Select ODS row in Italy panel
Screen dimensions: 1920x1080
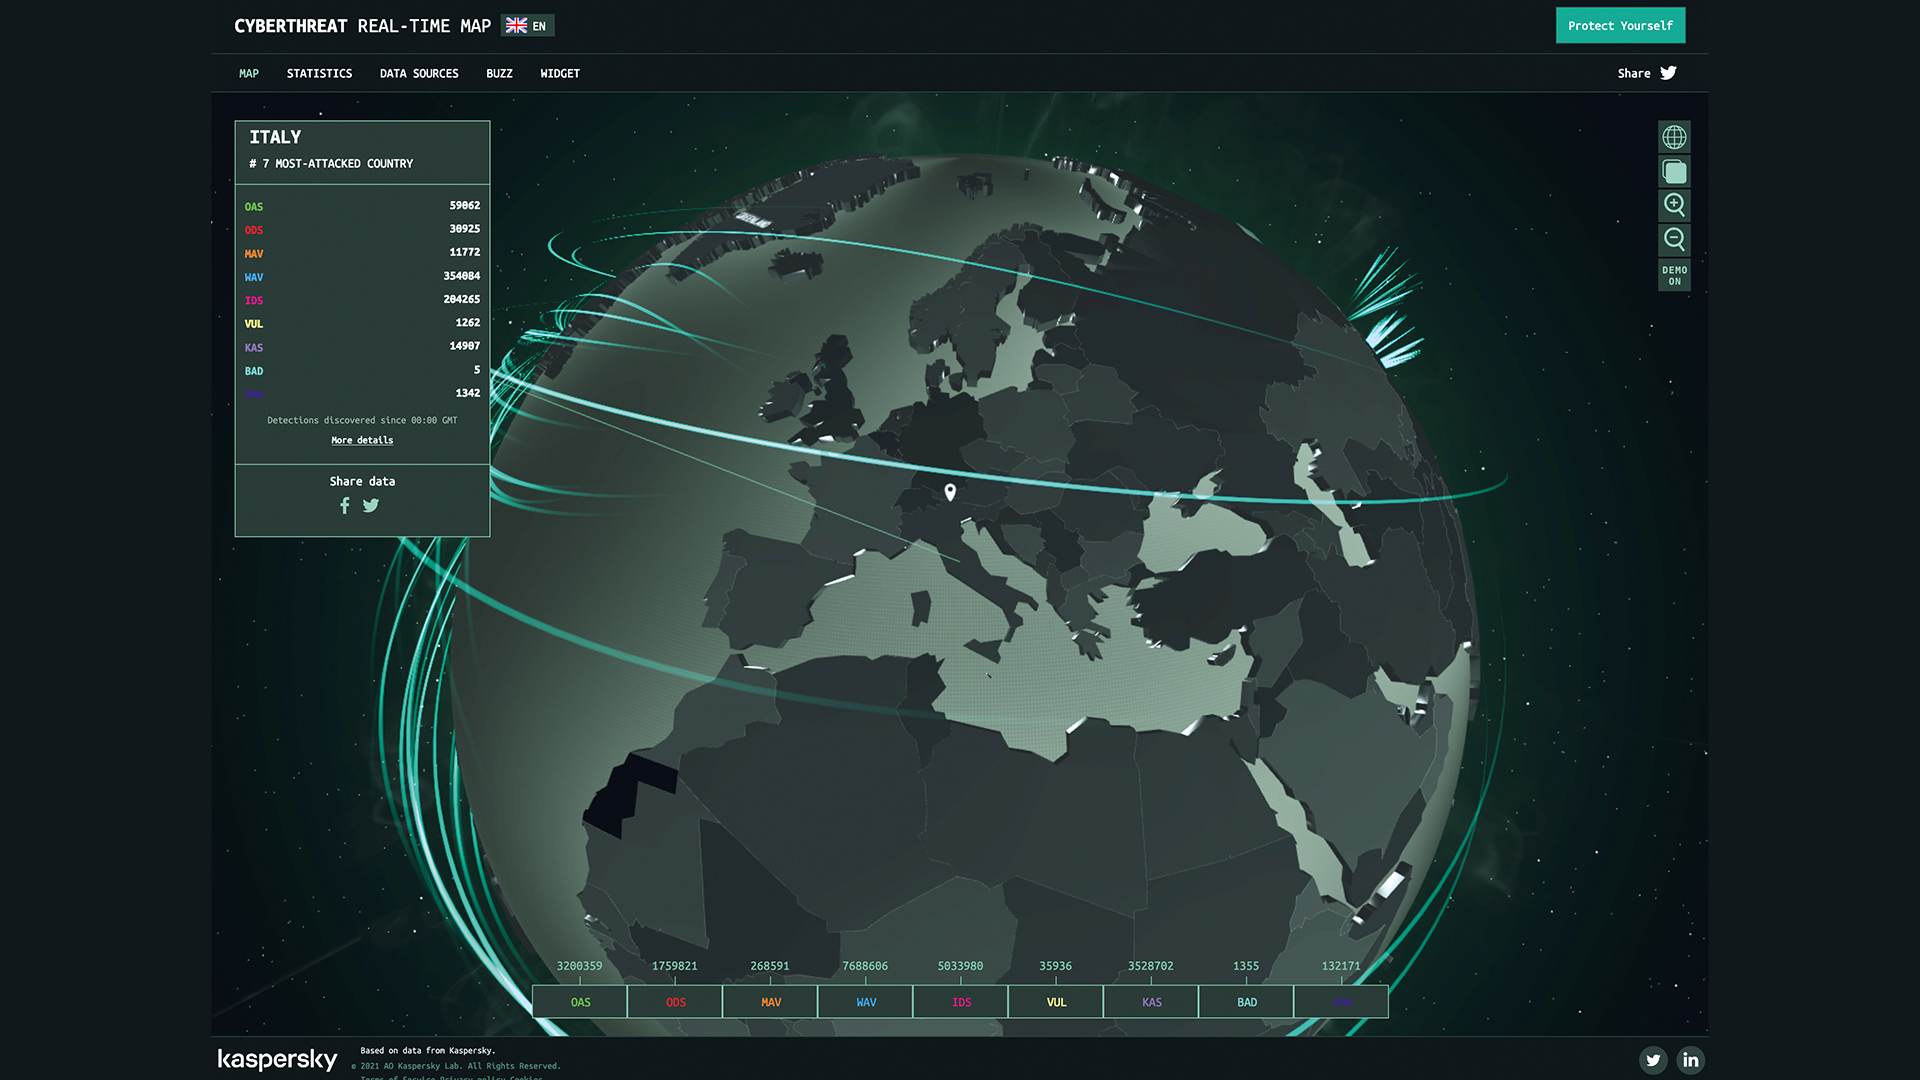pyautogui.click(x=362, y=229)
